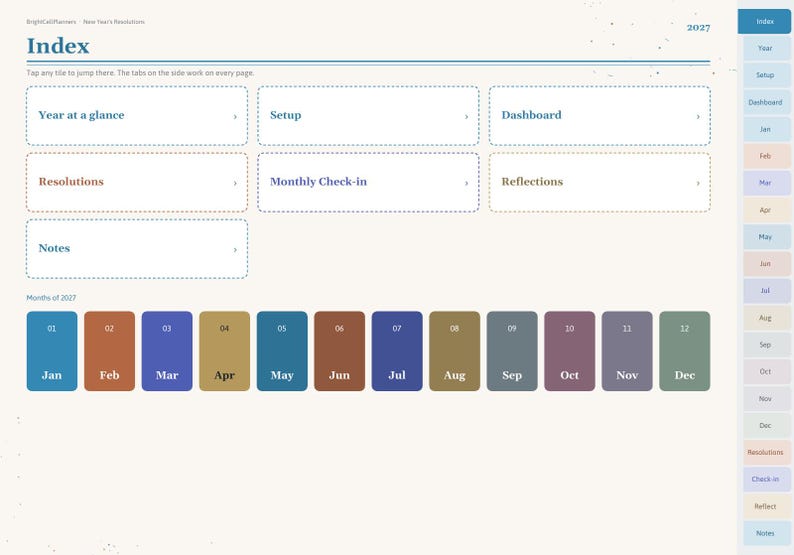Click the chevron arrow on Reflections tile

[698, 183]
